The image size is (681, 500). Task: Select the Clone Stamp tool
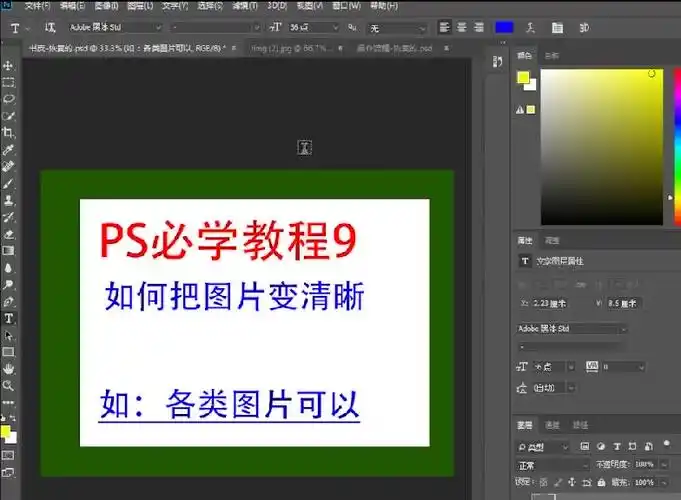pos(8,200)
